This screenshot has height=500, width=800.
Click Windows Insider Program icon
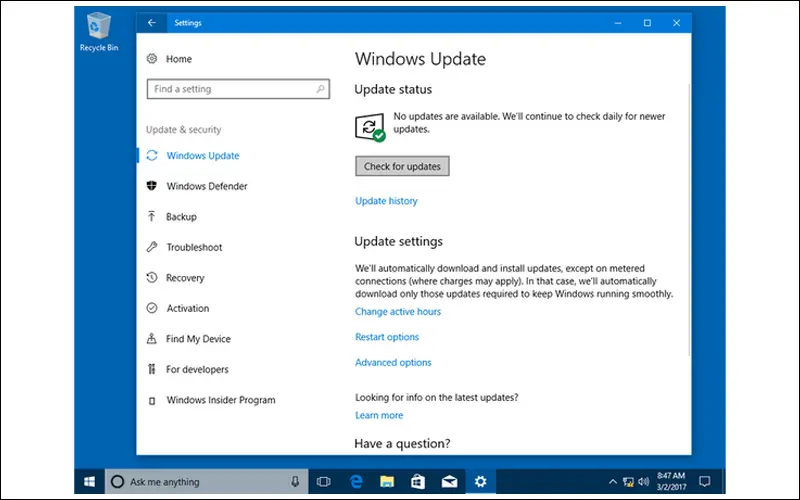pos(152,401)
